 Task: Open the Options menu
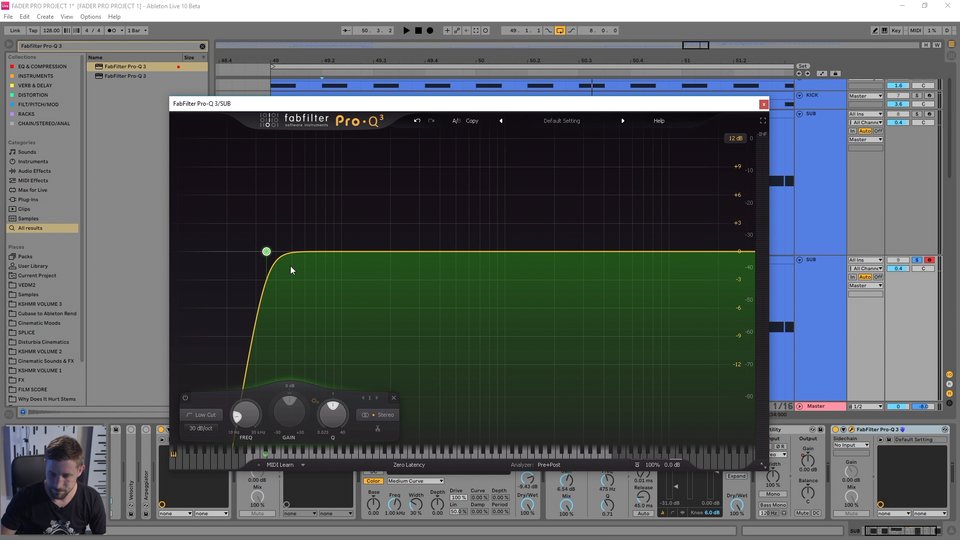(x=90, y=17)
